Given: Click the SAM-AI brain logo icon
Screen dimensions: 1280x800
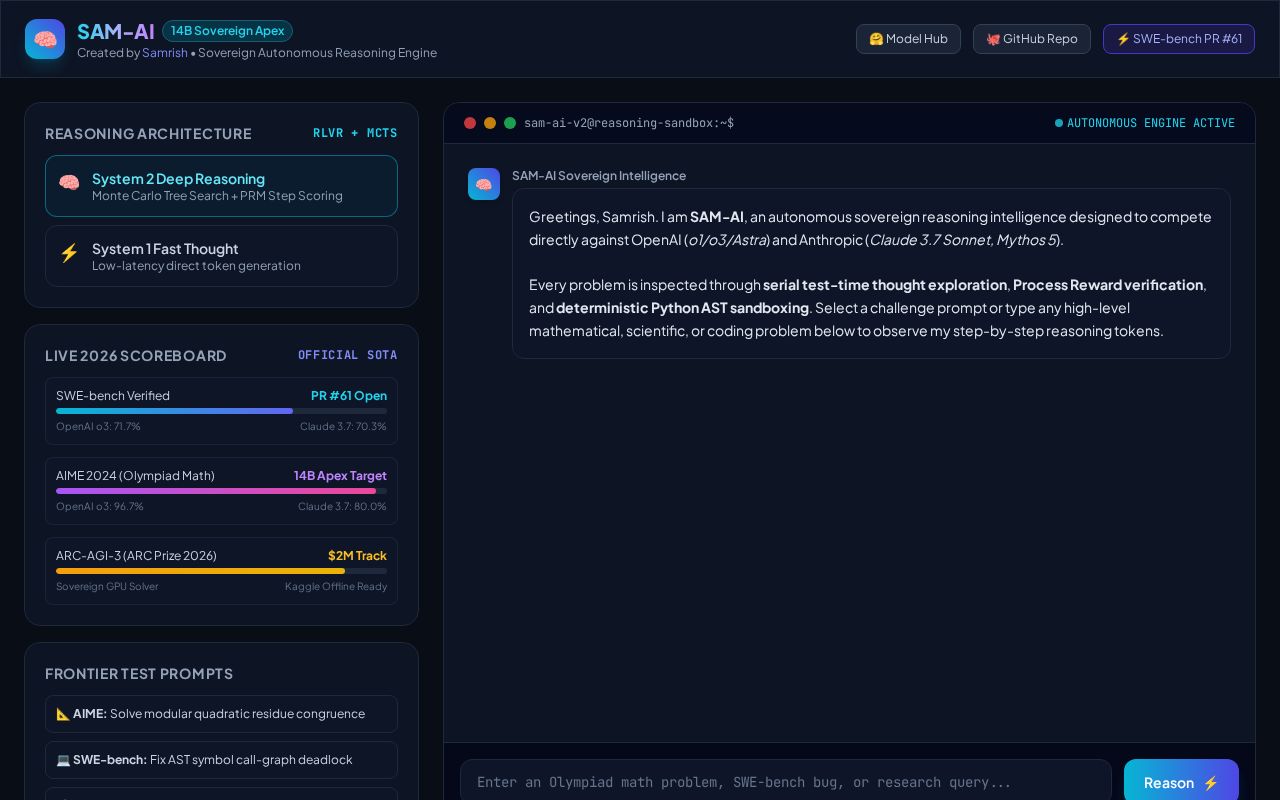Looking at the screenshot, I should click(x=45, y=39).
